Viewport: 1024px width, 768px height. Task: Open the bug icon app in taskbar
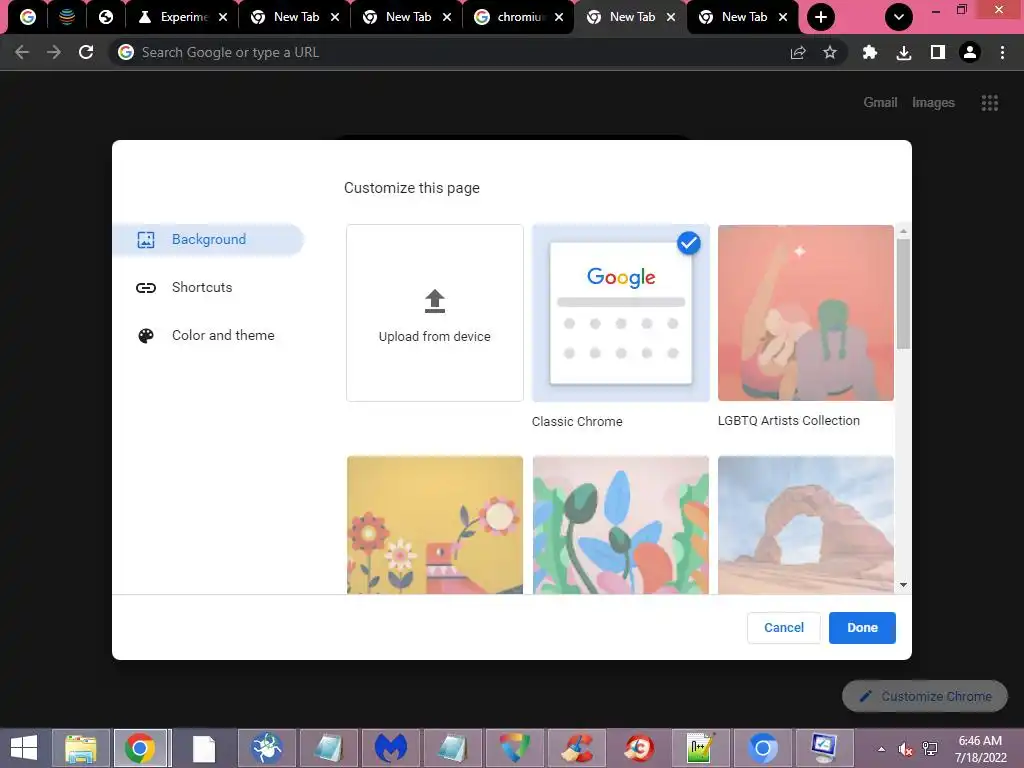pos(266,748)
